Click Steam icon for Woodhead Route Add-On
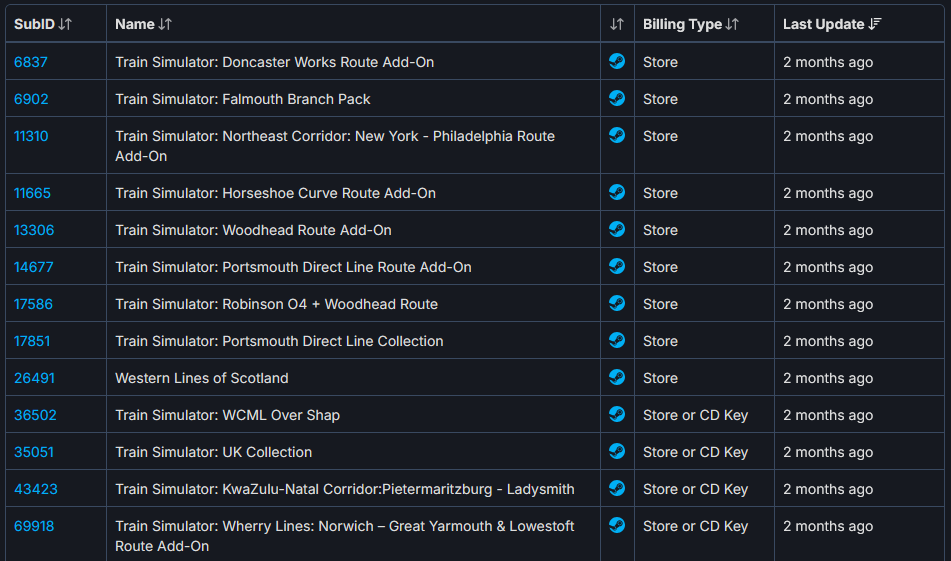 tap(617, 229)
